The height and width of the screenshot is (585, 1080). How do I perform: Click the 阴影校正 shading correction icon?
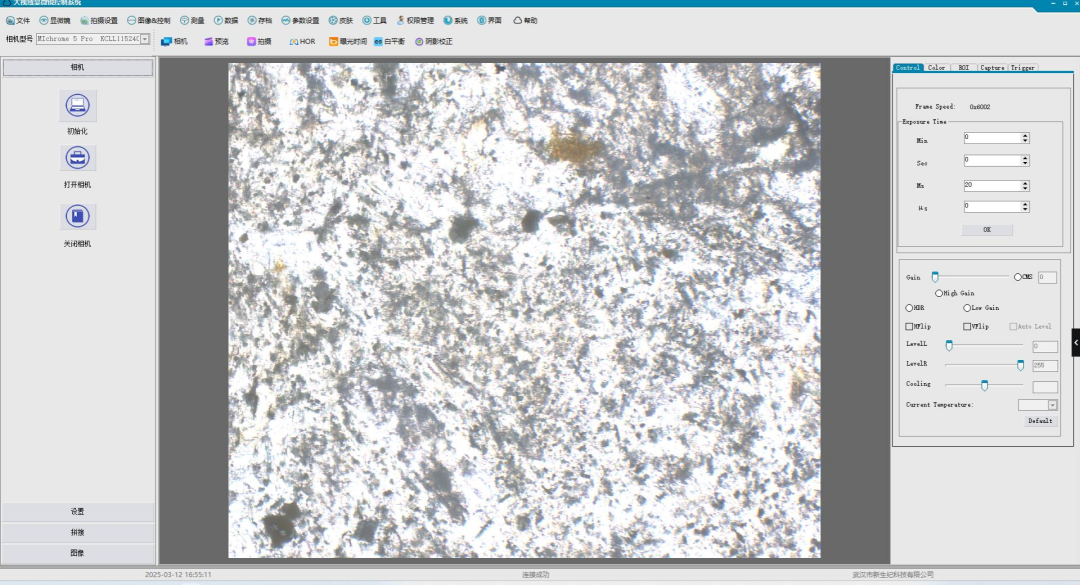(x=420, y=41)
